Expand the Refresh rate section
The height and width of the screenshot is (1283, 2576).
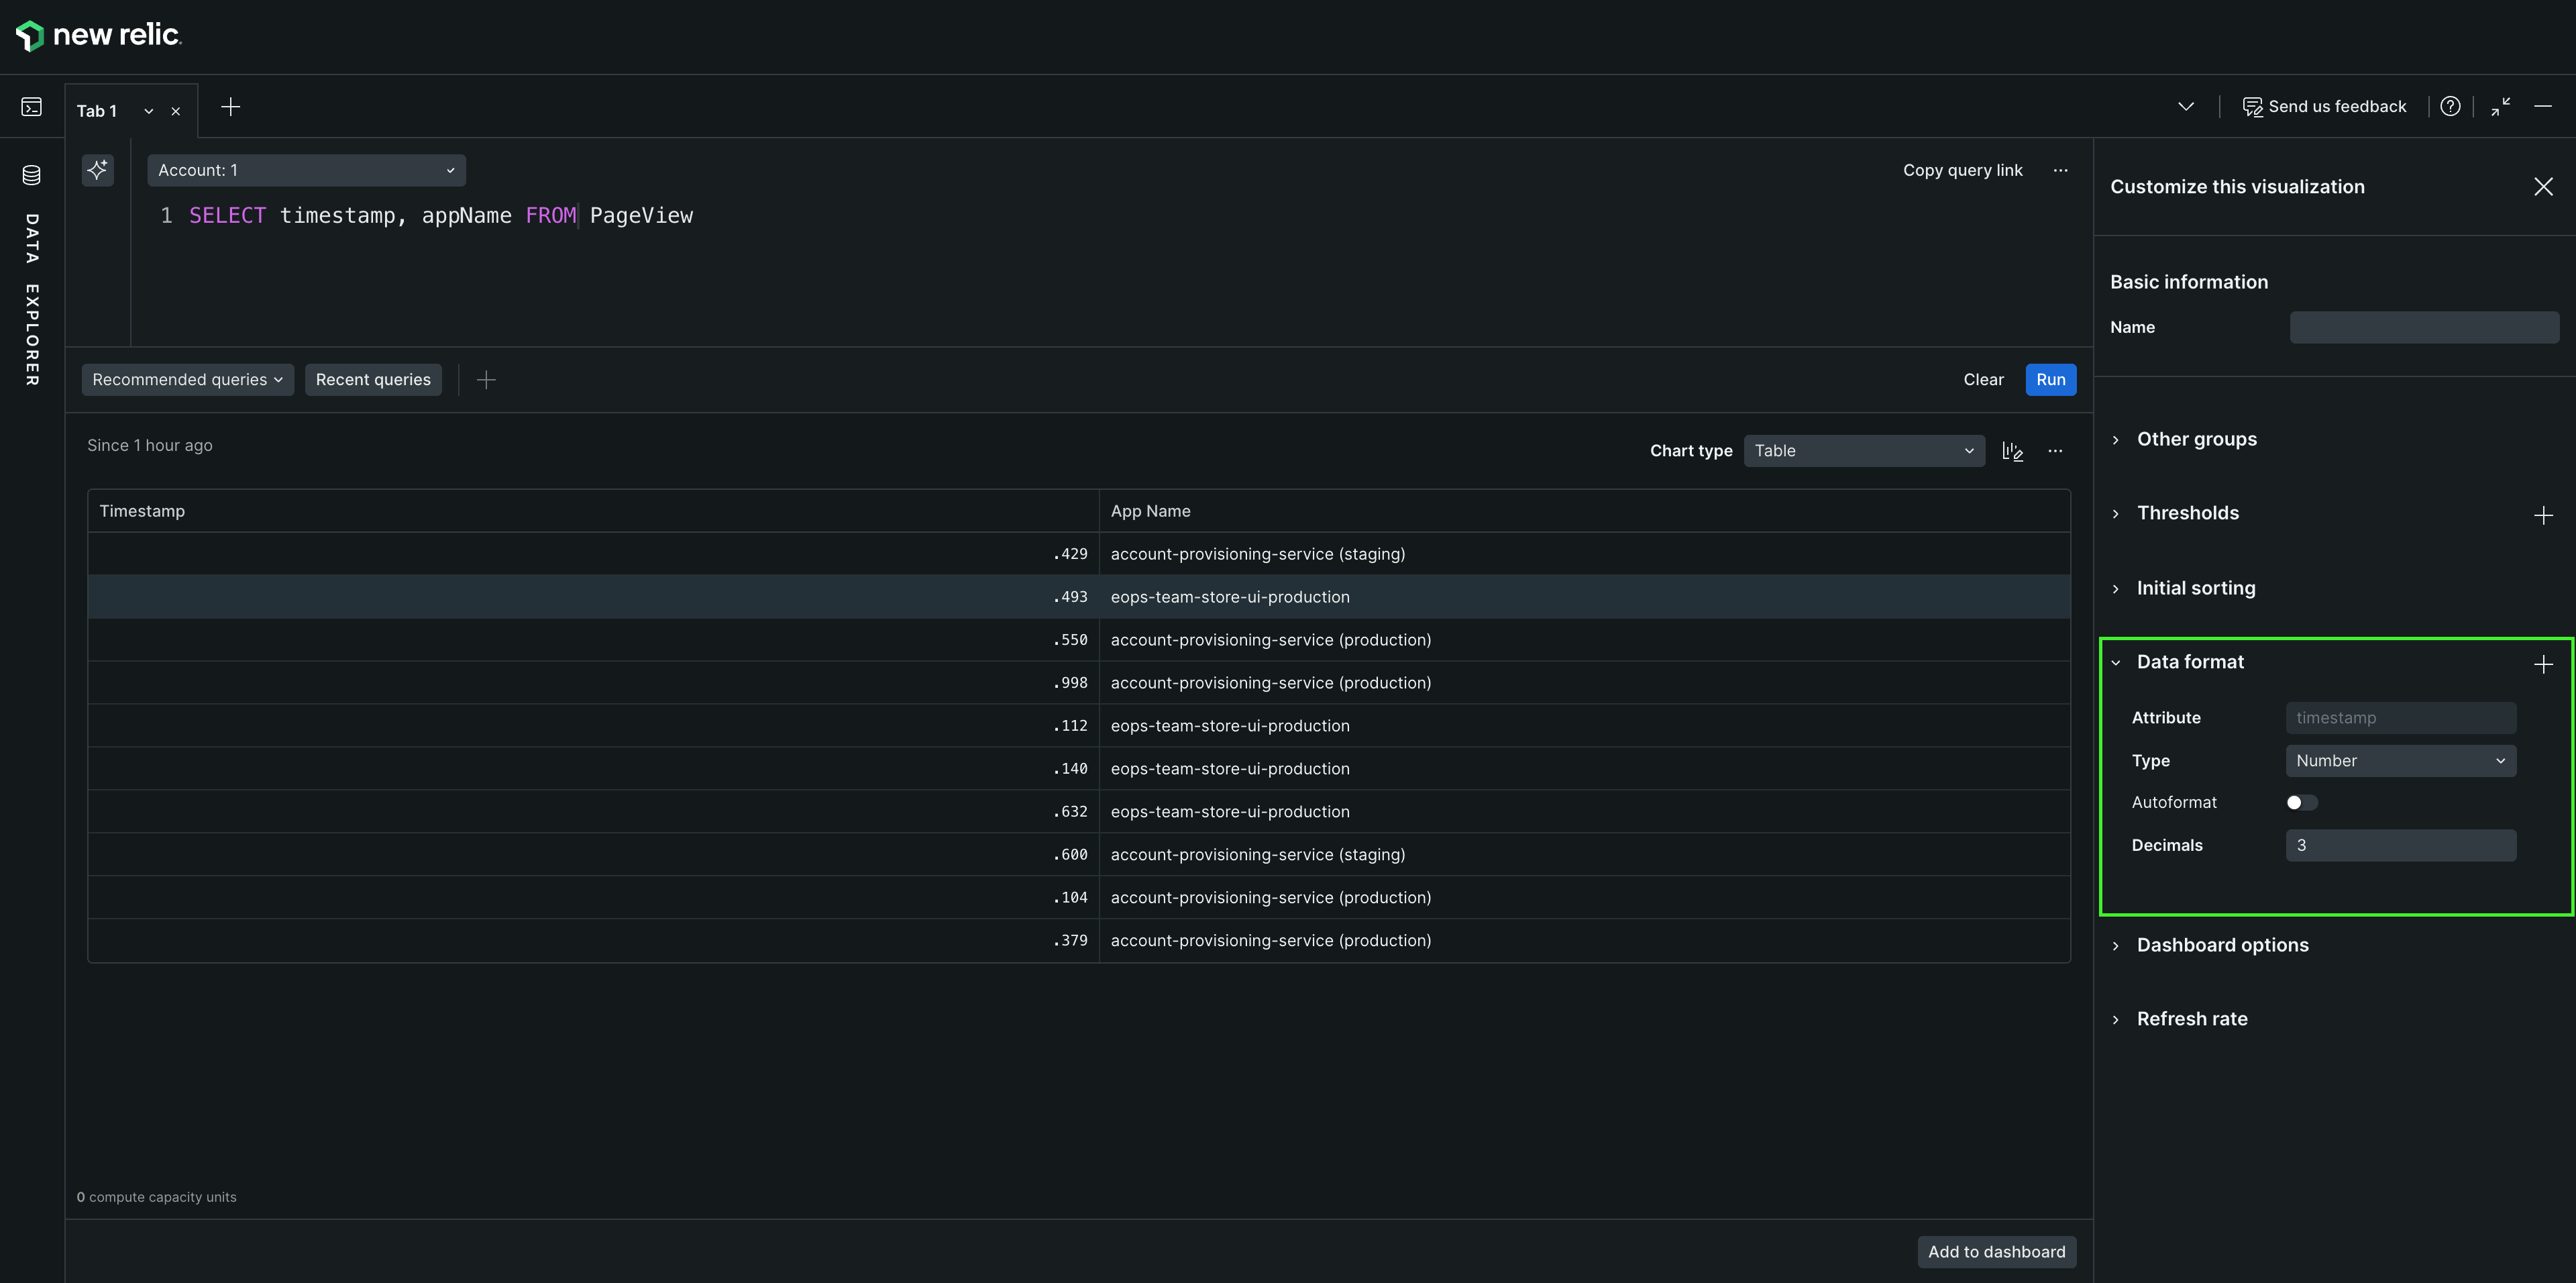coord(2191,1019)
